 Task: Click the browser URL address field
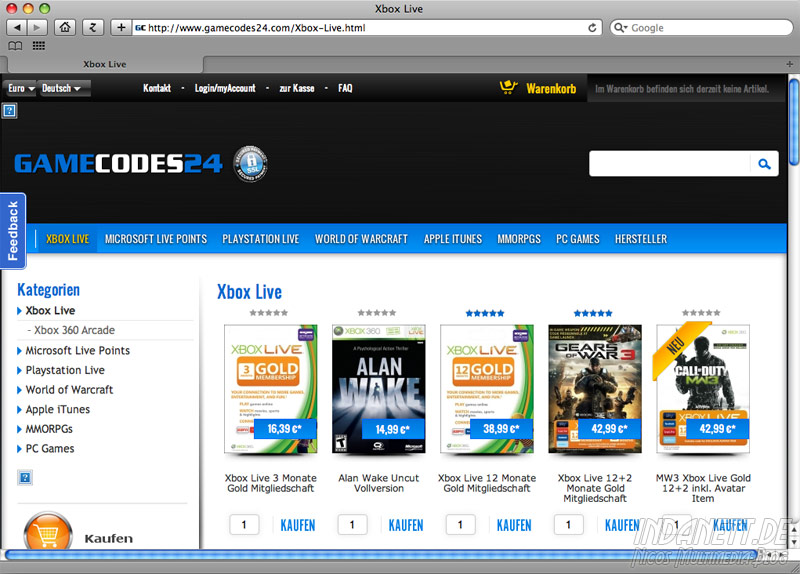367,28
